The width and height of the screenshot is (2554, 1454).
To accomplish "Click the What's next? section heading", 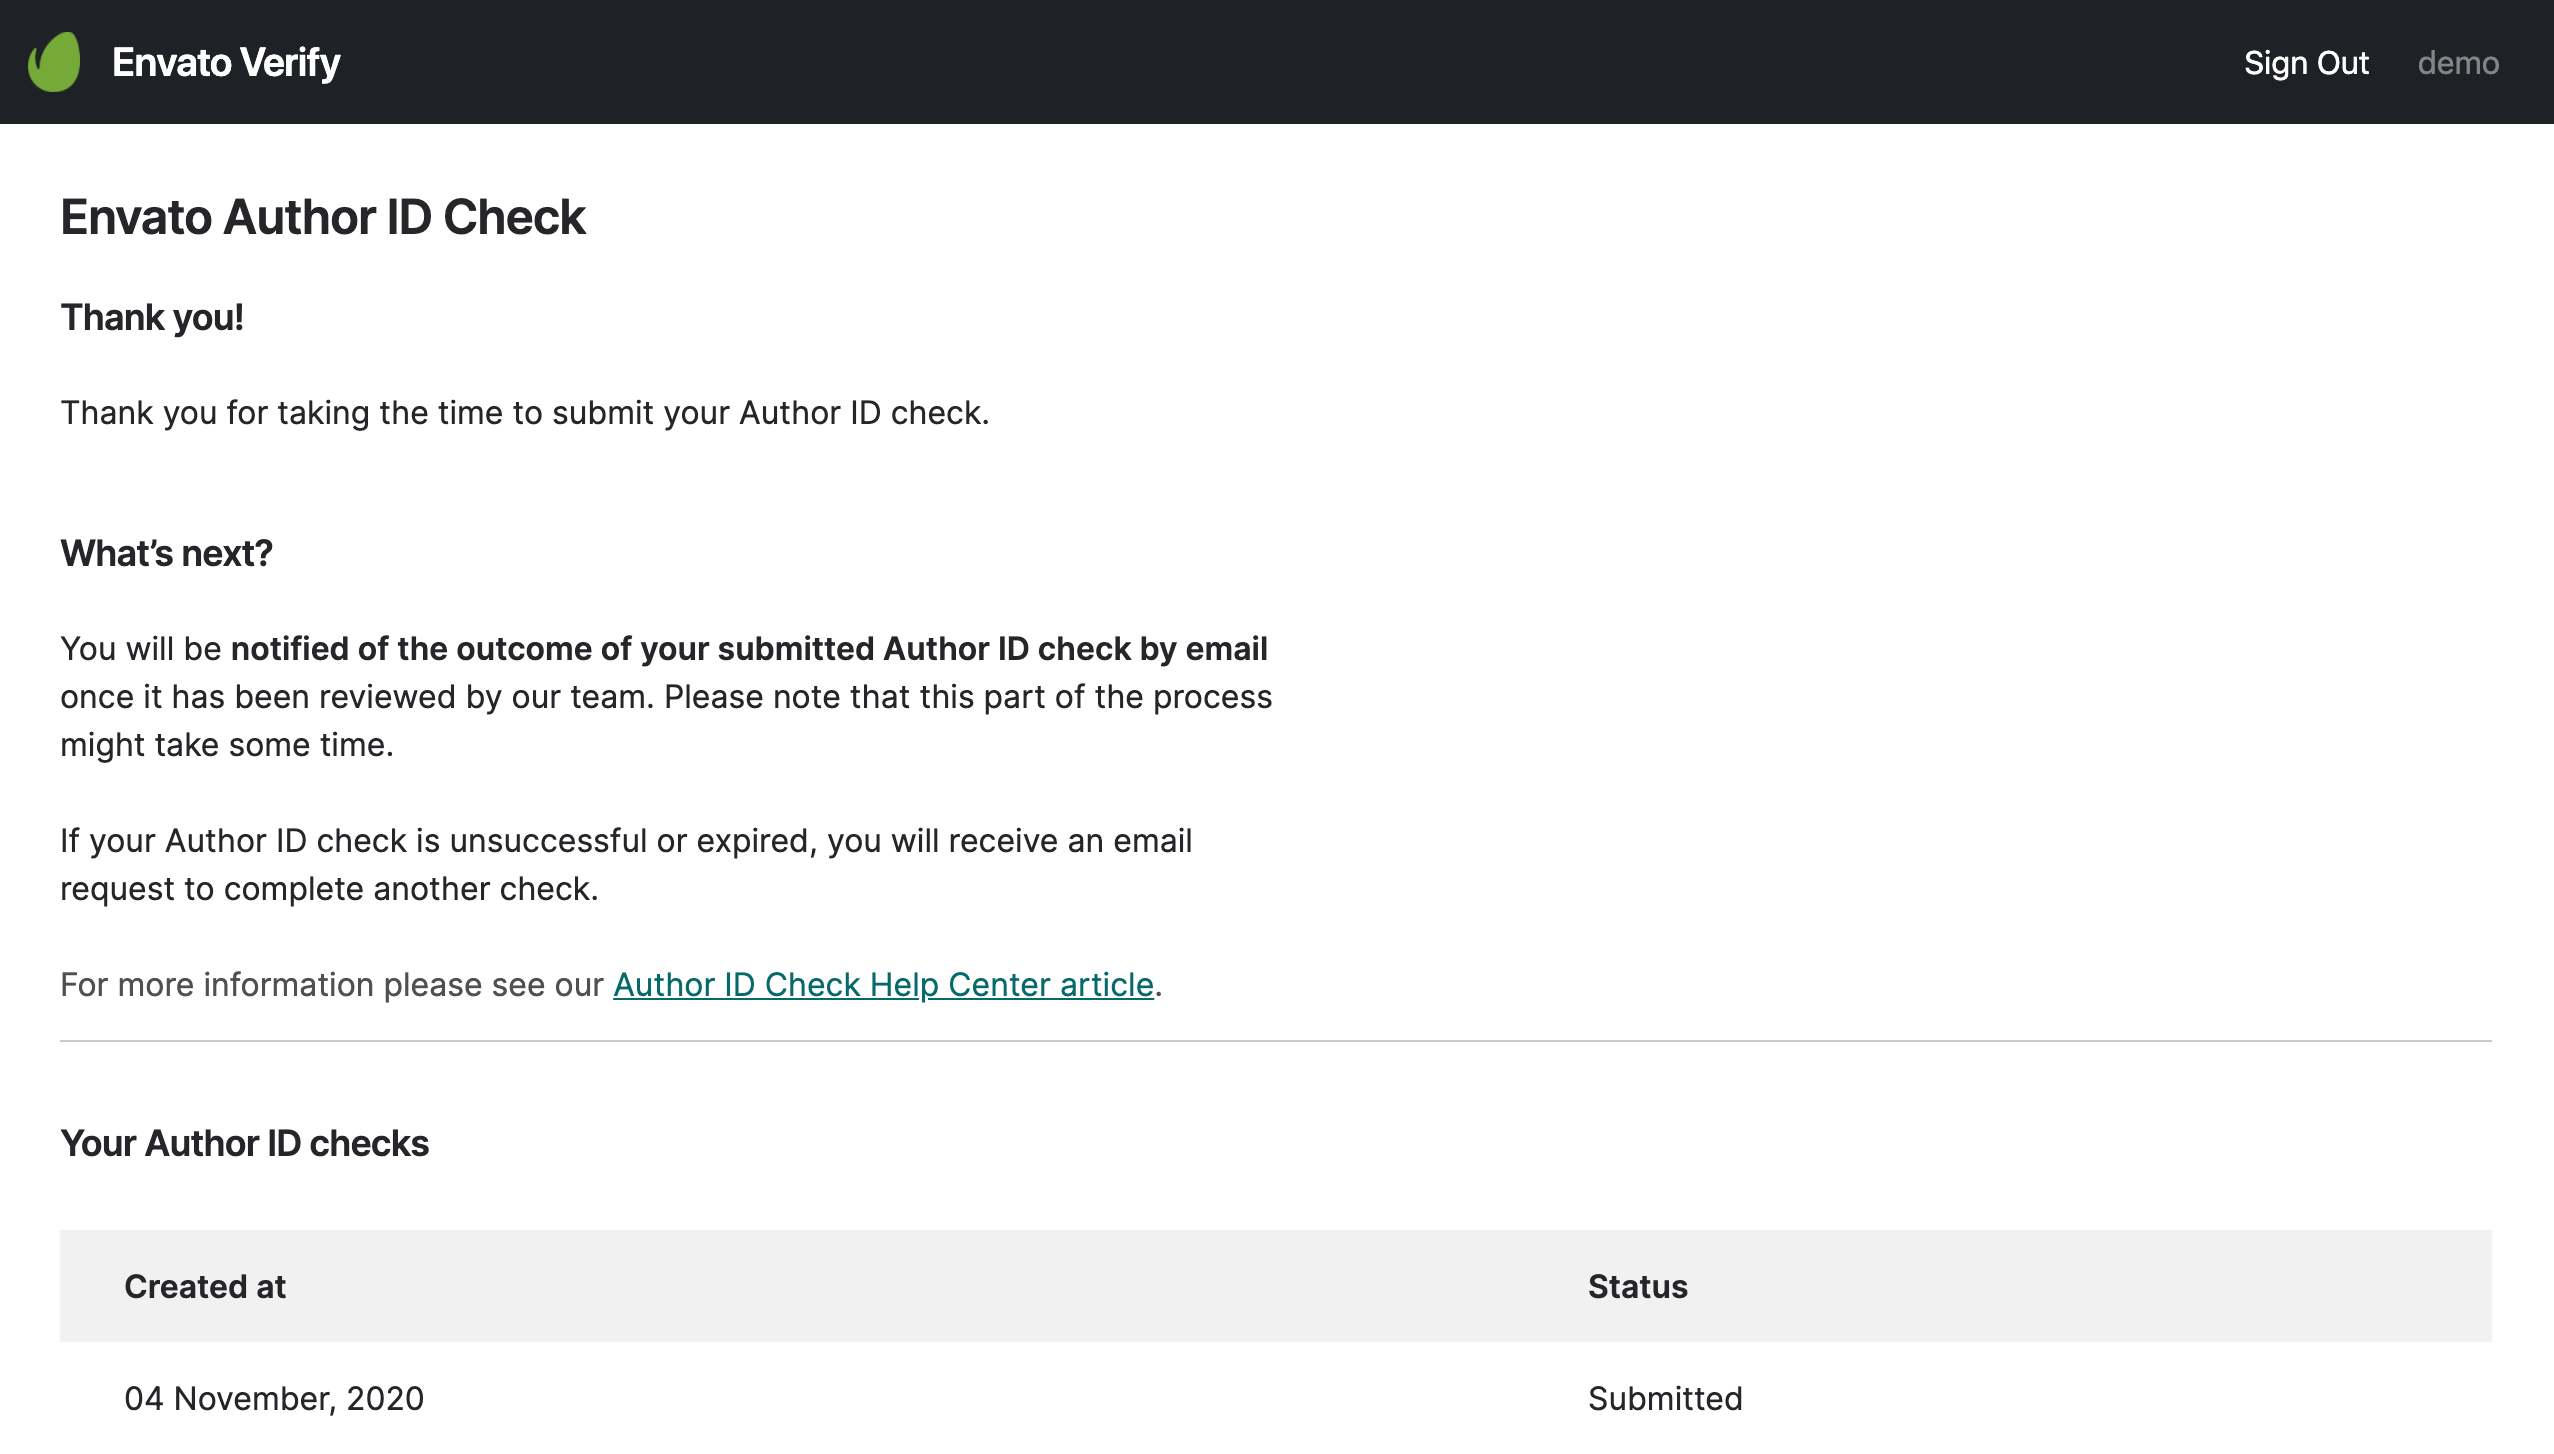I will point(167,551).
